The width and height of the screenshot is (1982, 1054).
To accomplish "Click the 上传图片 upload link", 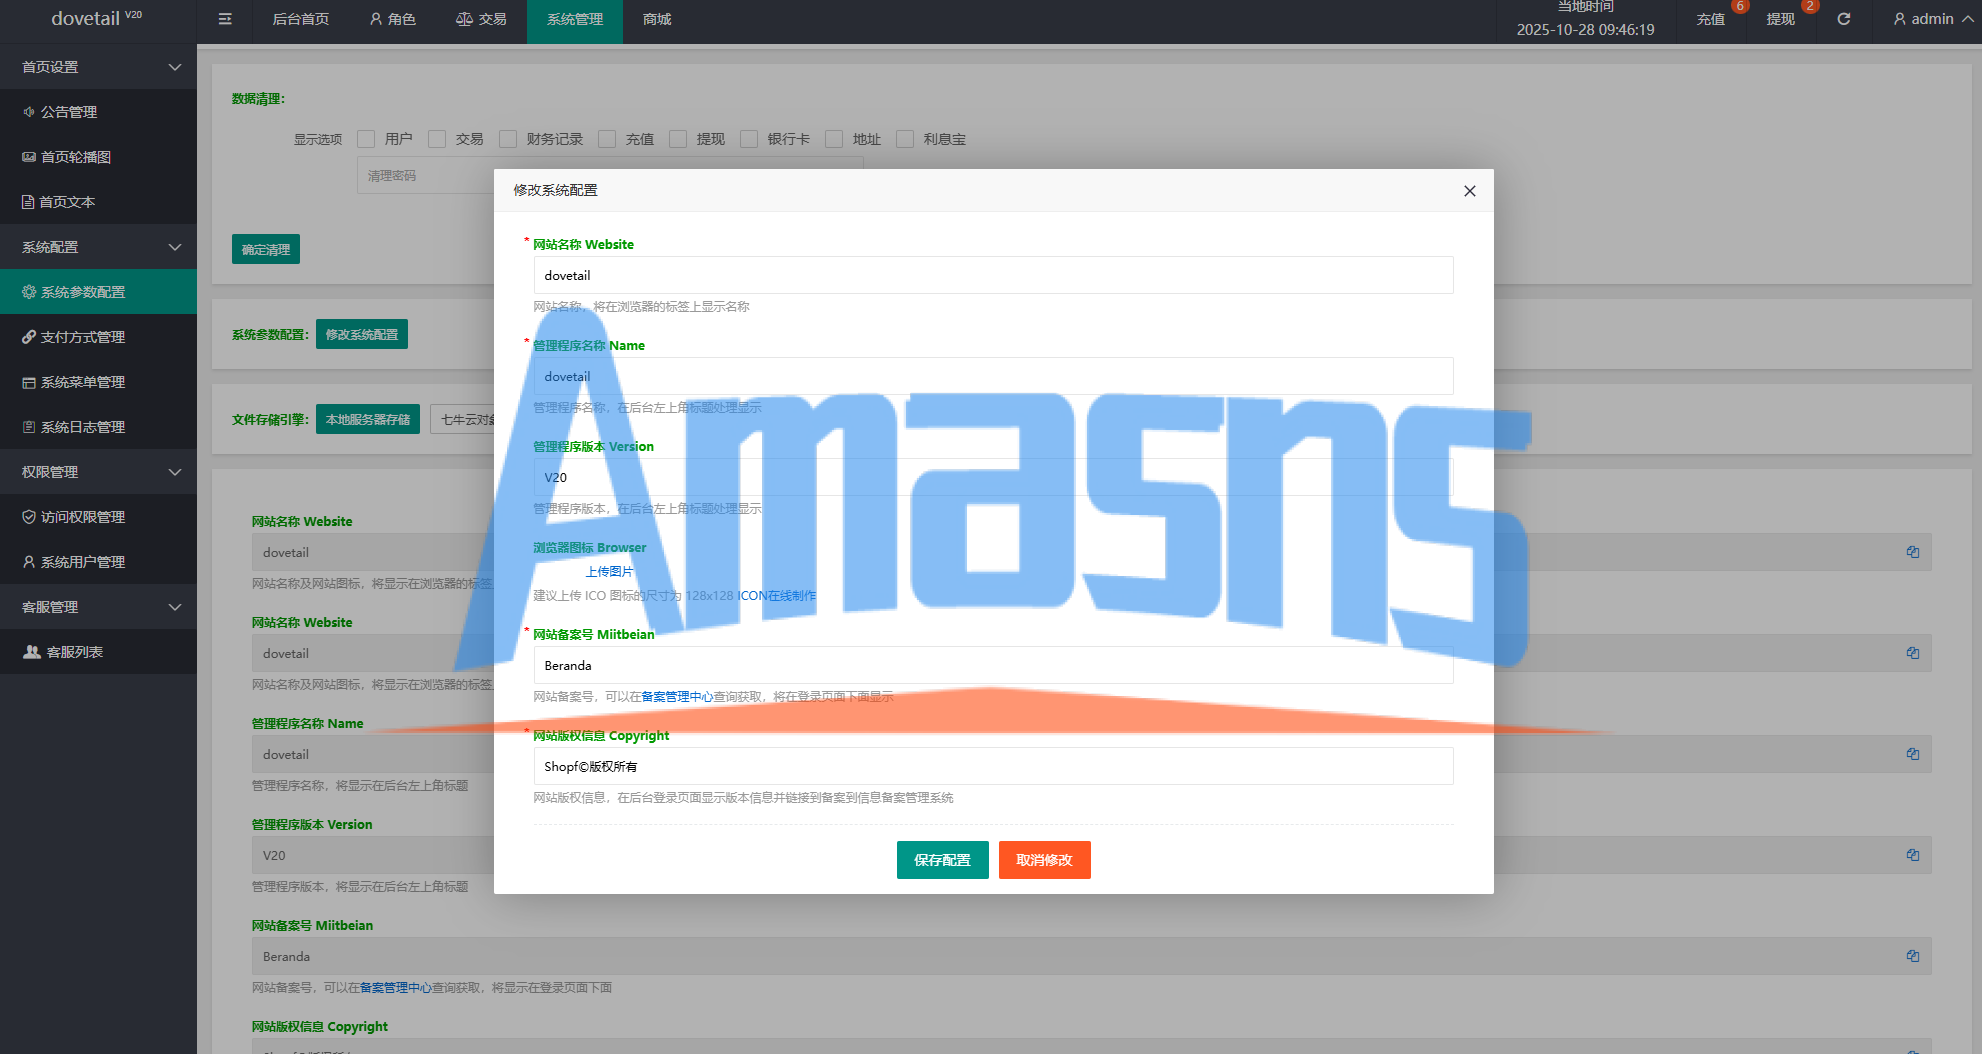I will [x=609, y=572].
